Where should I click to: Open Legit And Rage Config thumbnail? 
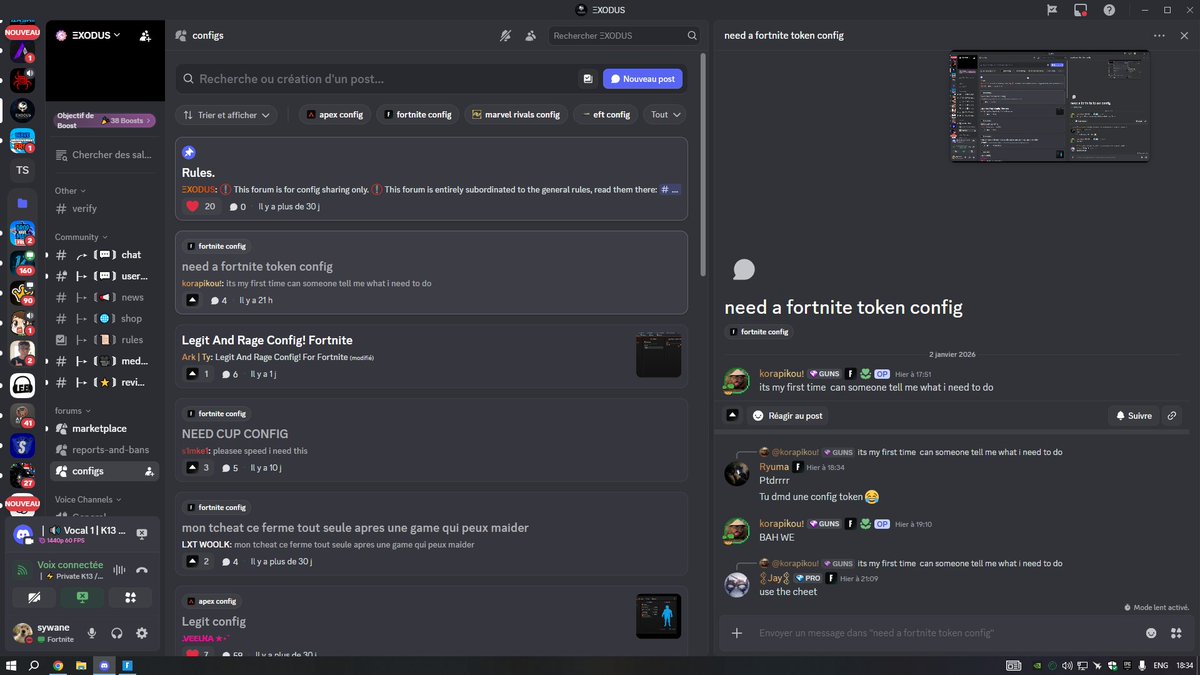coord(658,355)
